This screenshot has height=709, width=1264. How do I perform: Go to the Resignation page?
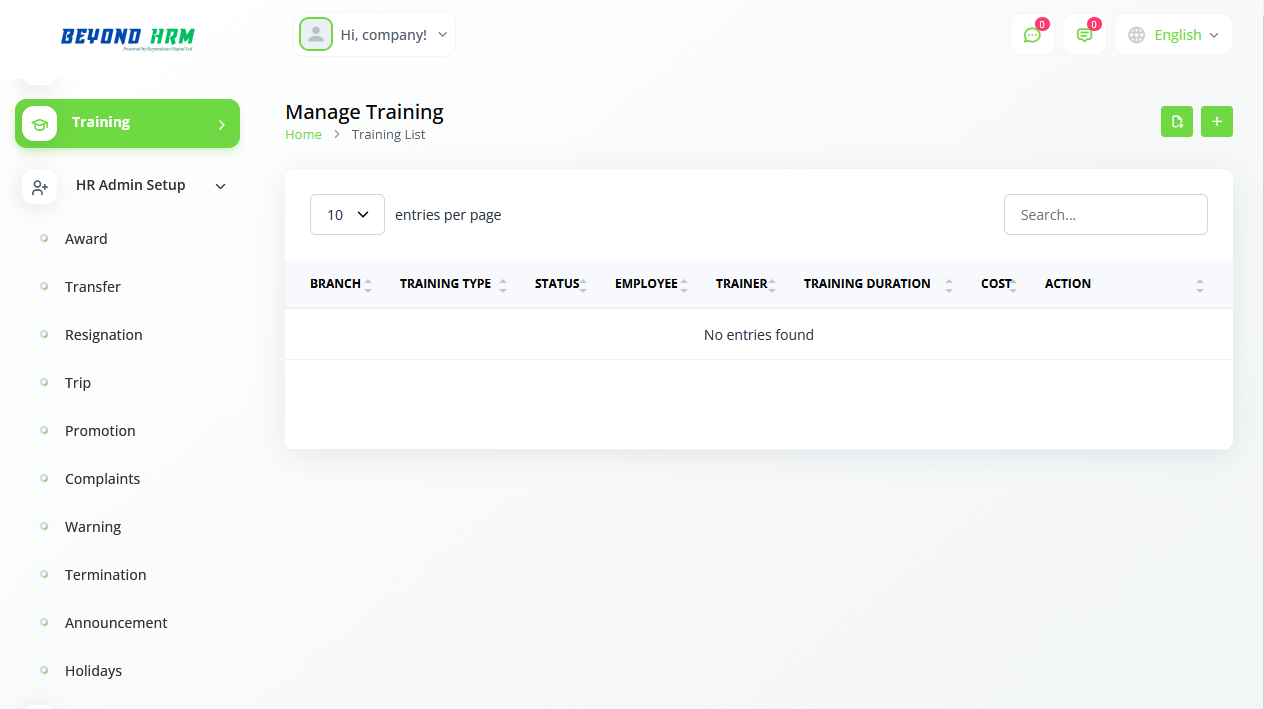pos(104,335)
